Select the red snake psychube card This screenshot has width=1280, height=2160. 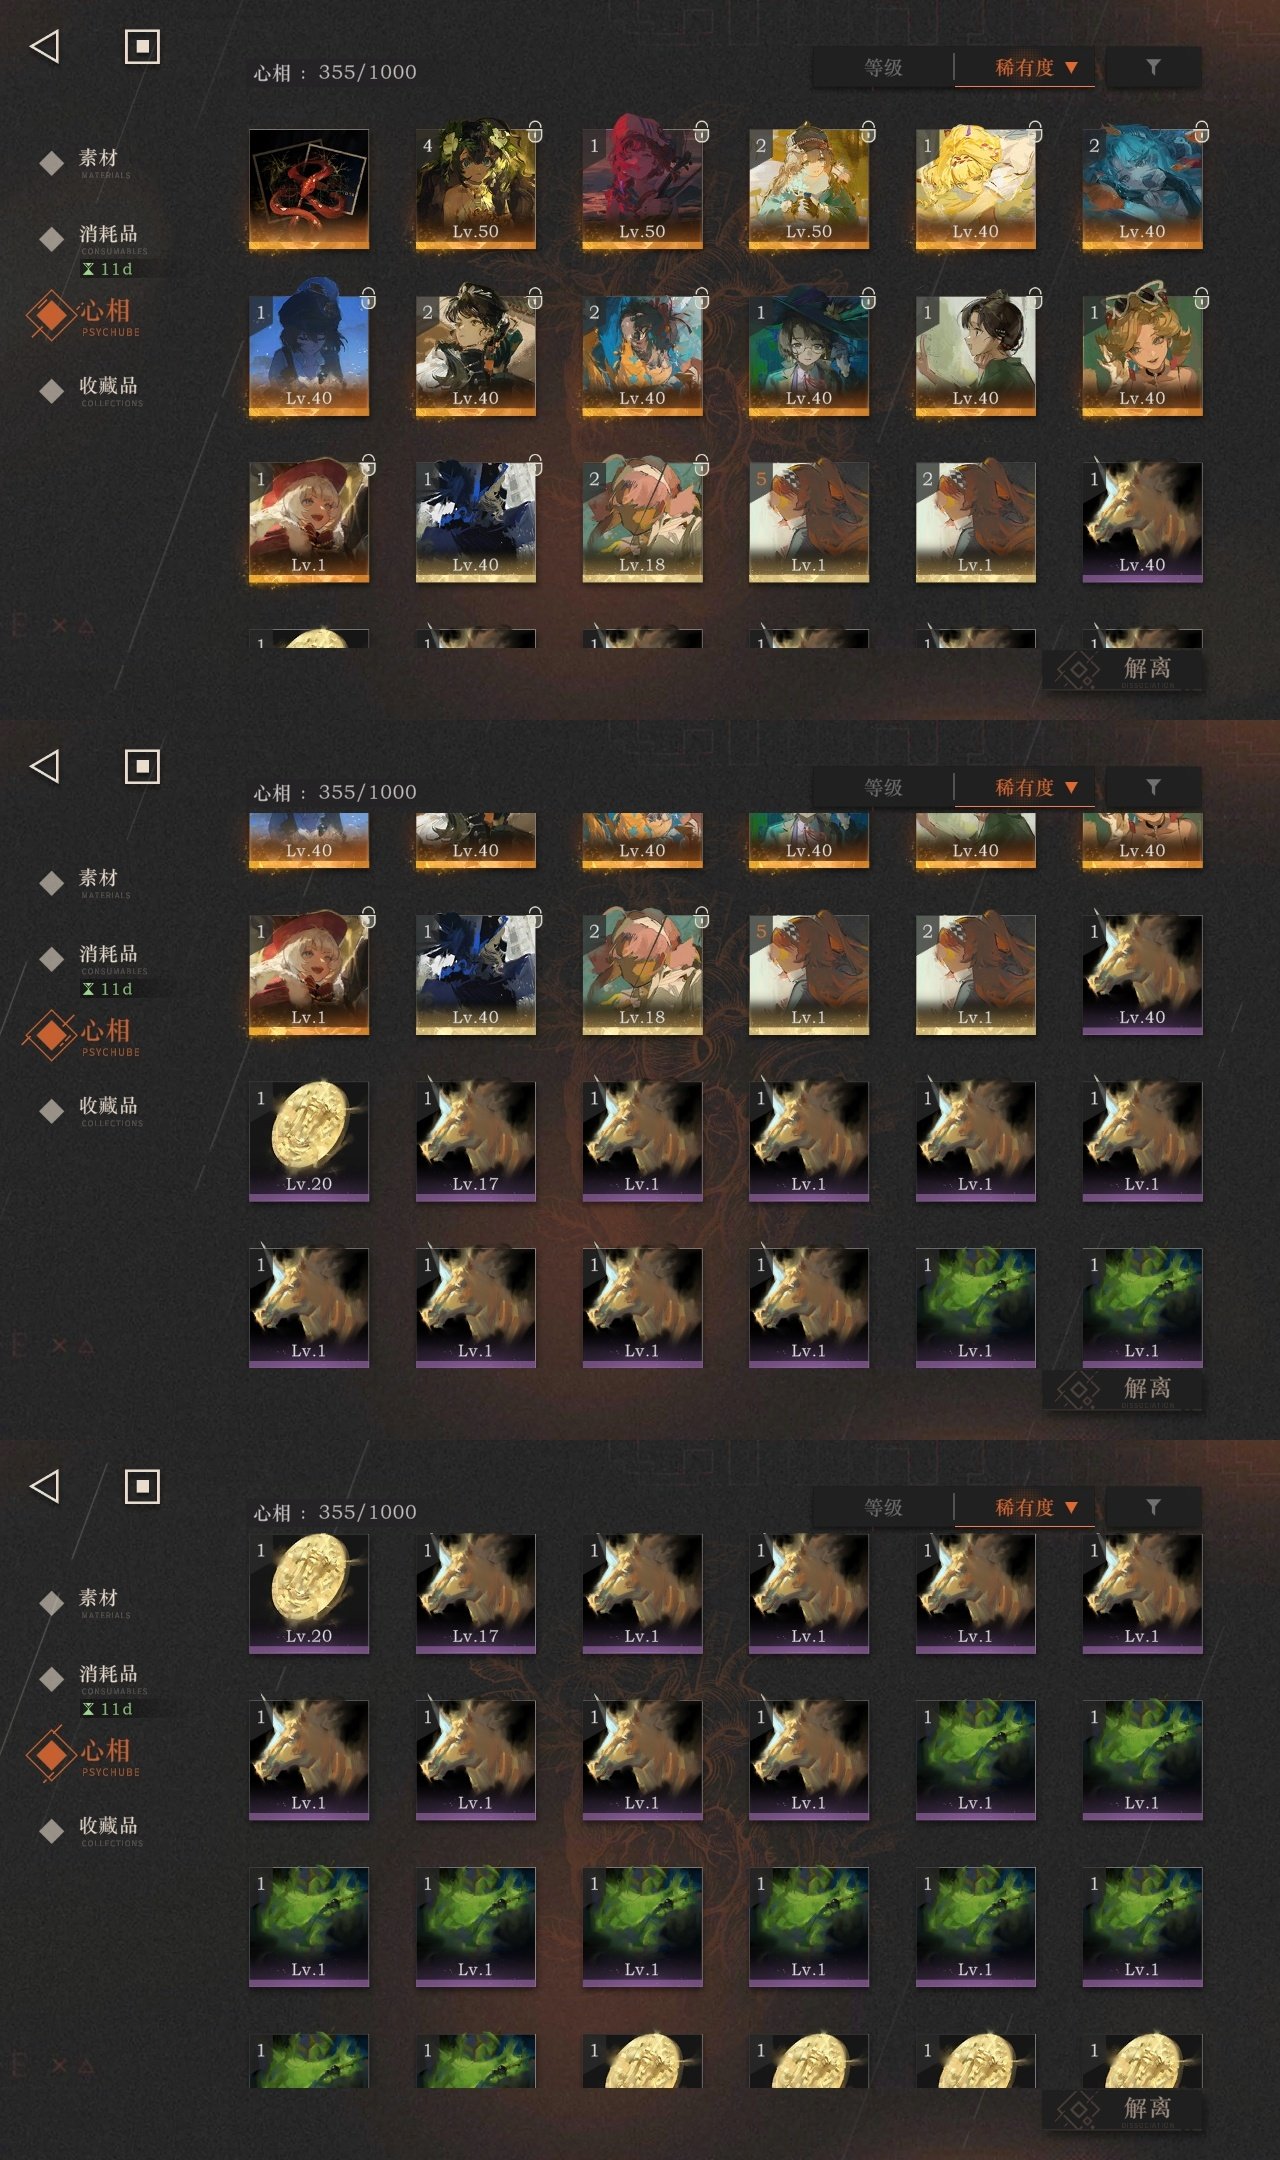(309, 189)
